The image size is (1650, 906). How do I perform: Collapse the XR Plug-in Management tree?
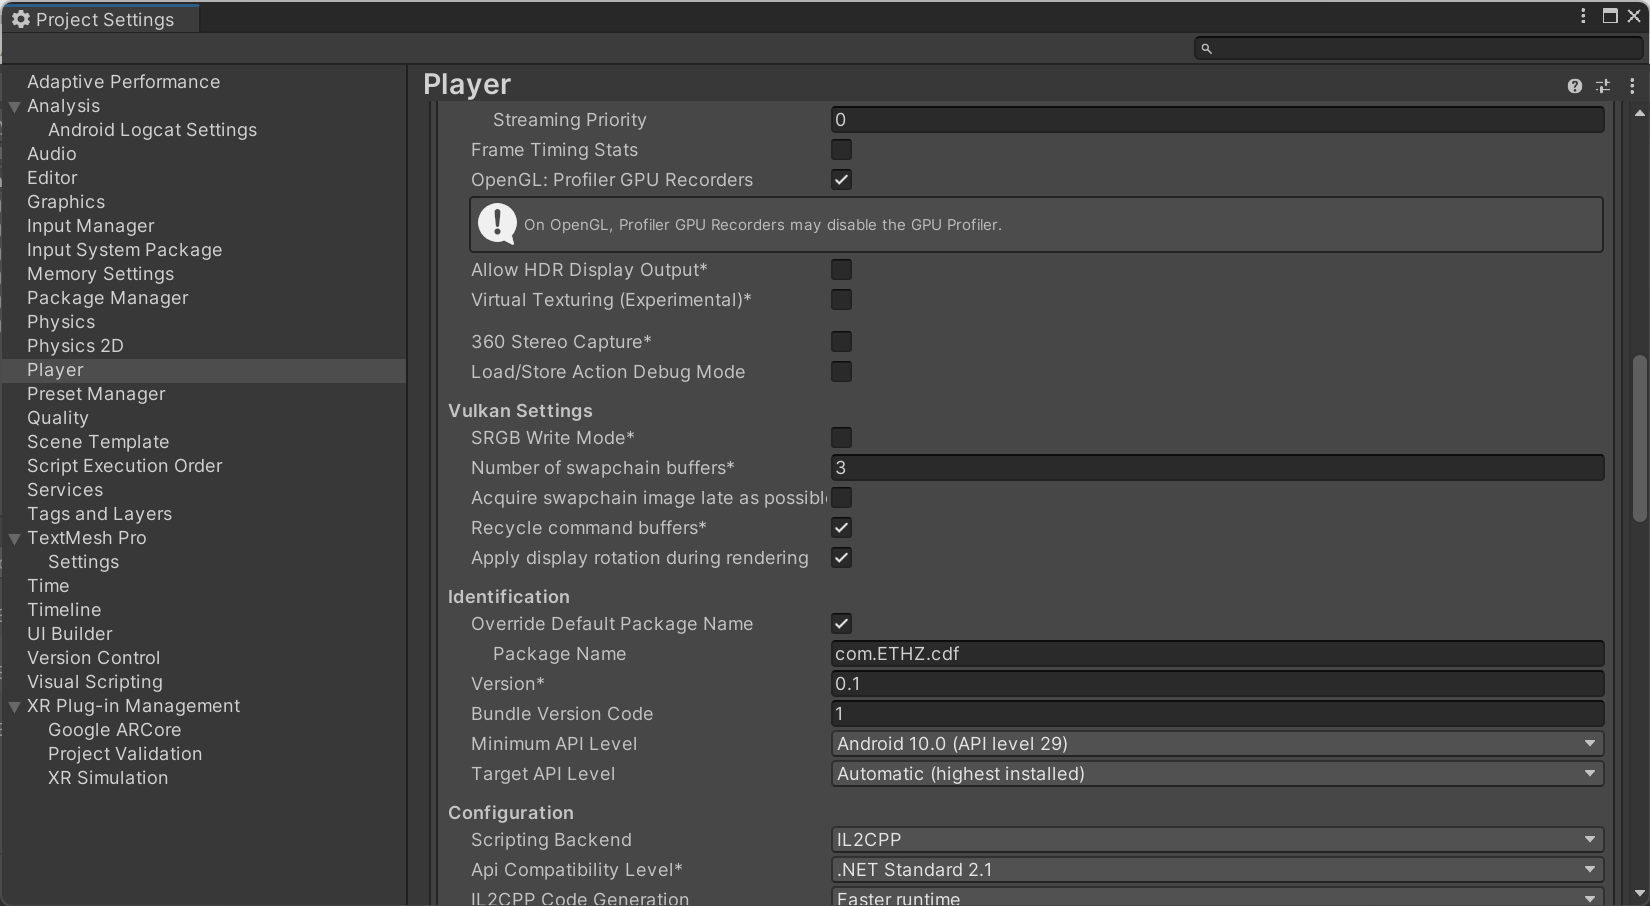[x=15, y=706]
